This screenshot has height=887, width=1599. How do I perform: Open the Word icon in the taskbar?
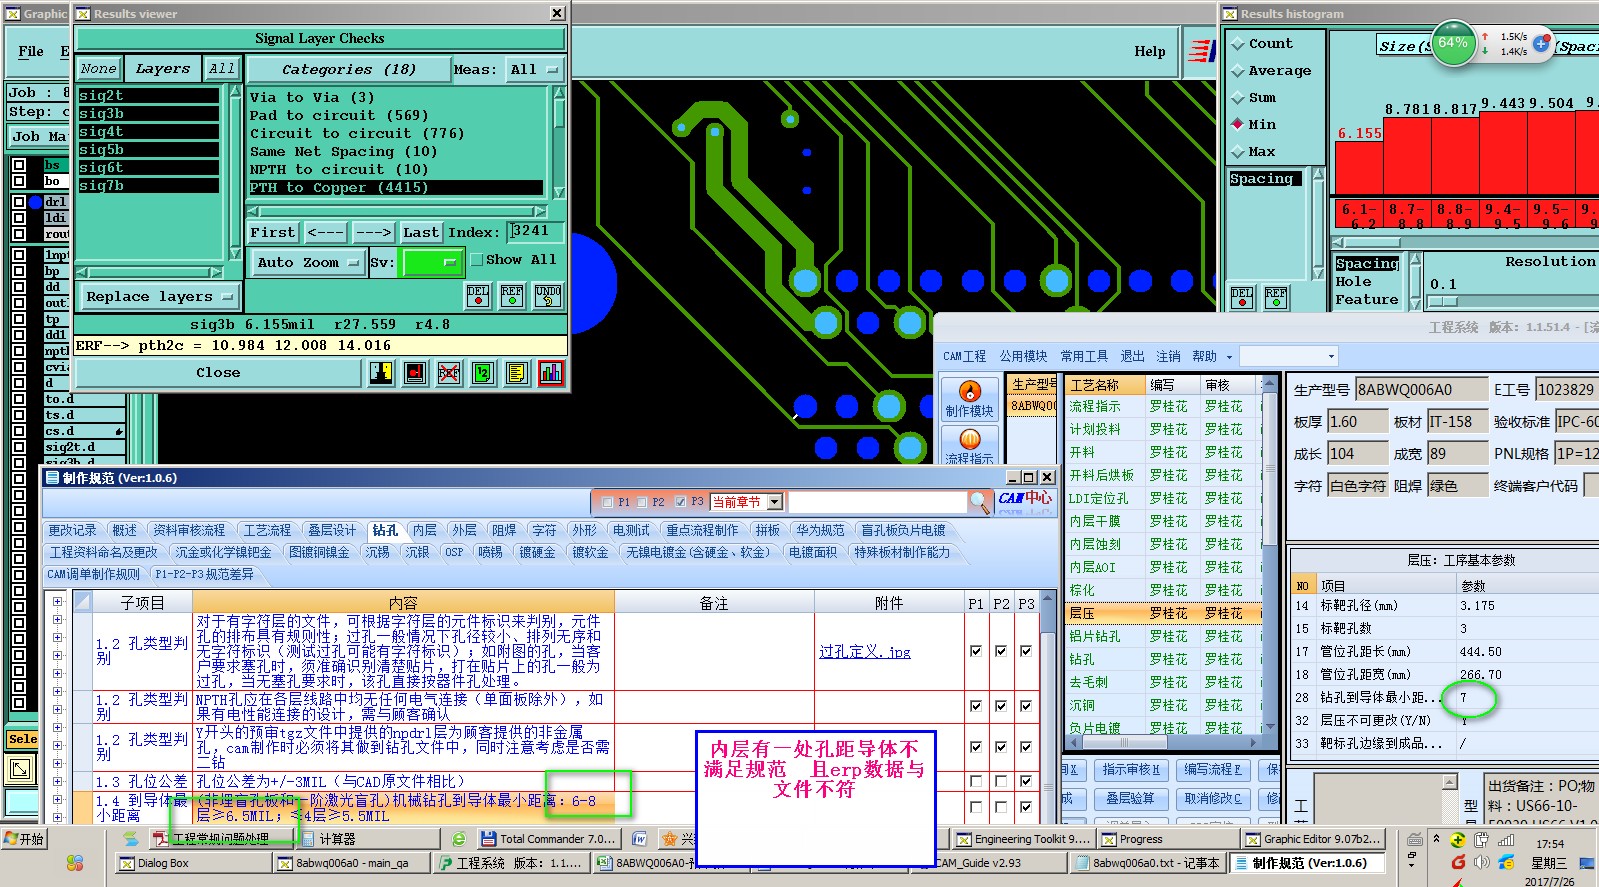(x=640, y=839)
